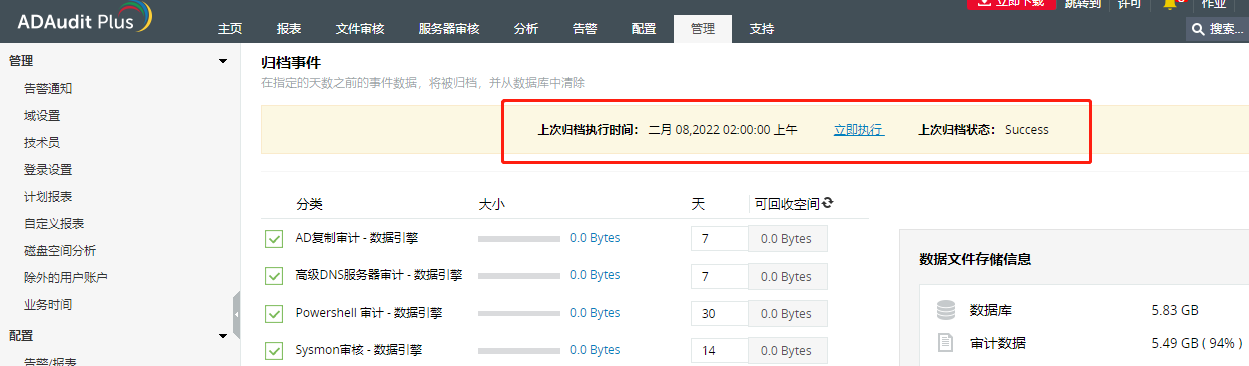Click the days field showing 30
The width and height of the screenshot is (1249, 366).
(x=720, y=313)
